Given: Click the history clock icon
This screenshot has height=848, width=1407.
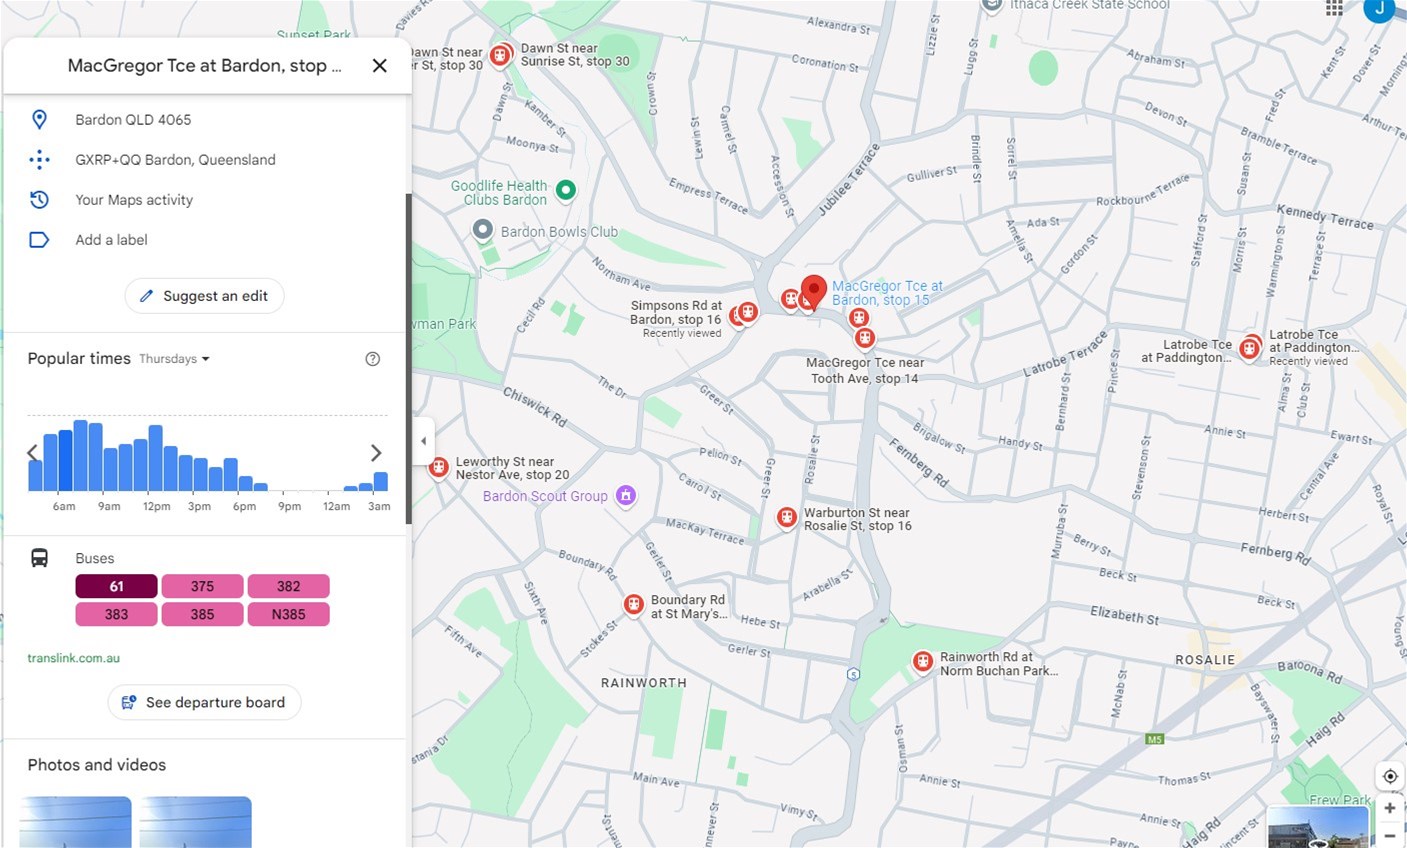Looking at the screenshot, I should click(x=39, y=200).
